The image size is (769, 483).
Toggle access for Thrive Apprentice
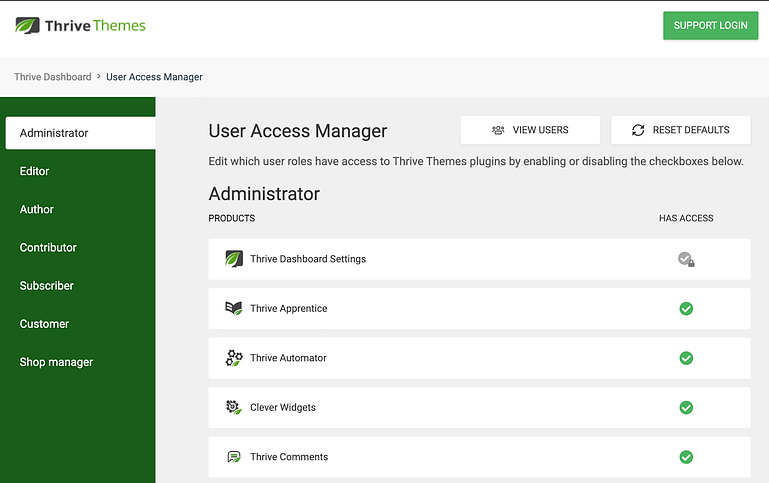(x=686, y=308)
